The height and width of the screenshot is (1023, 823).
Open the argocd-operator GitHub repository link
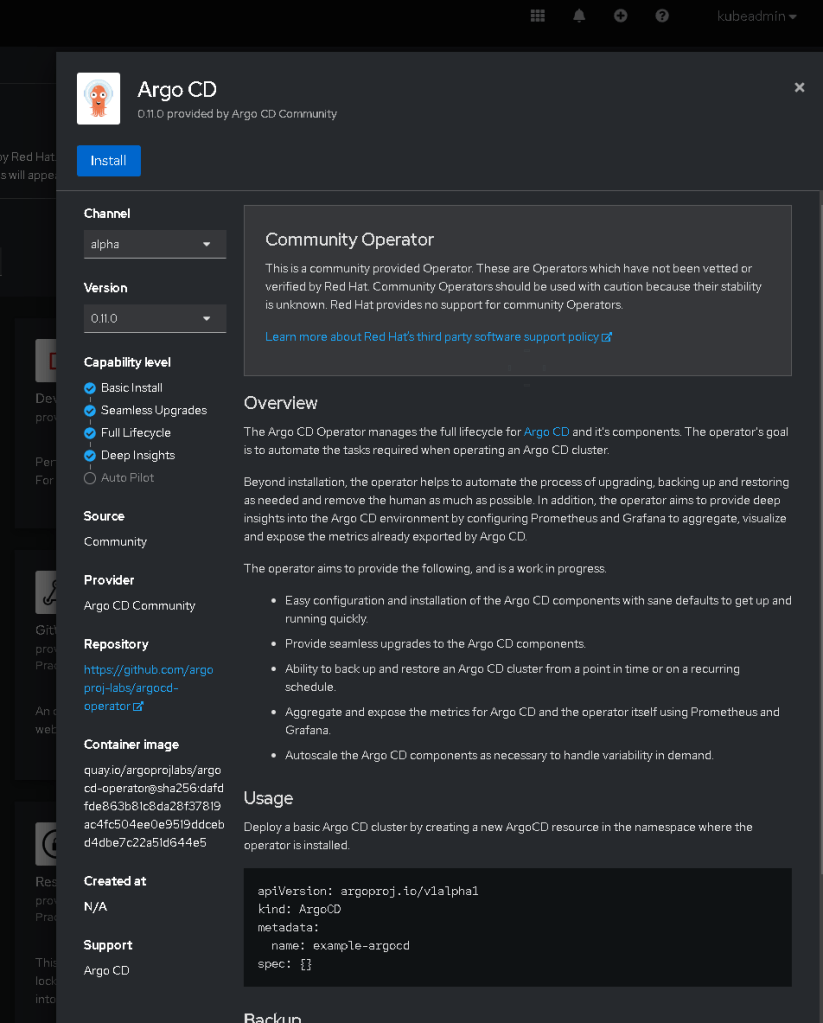pos(148,688)
